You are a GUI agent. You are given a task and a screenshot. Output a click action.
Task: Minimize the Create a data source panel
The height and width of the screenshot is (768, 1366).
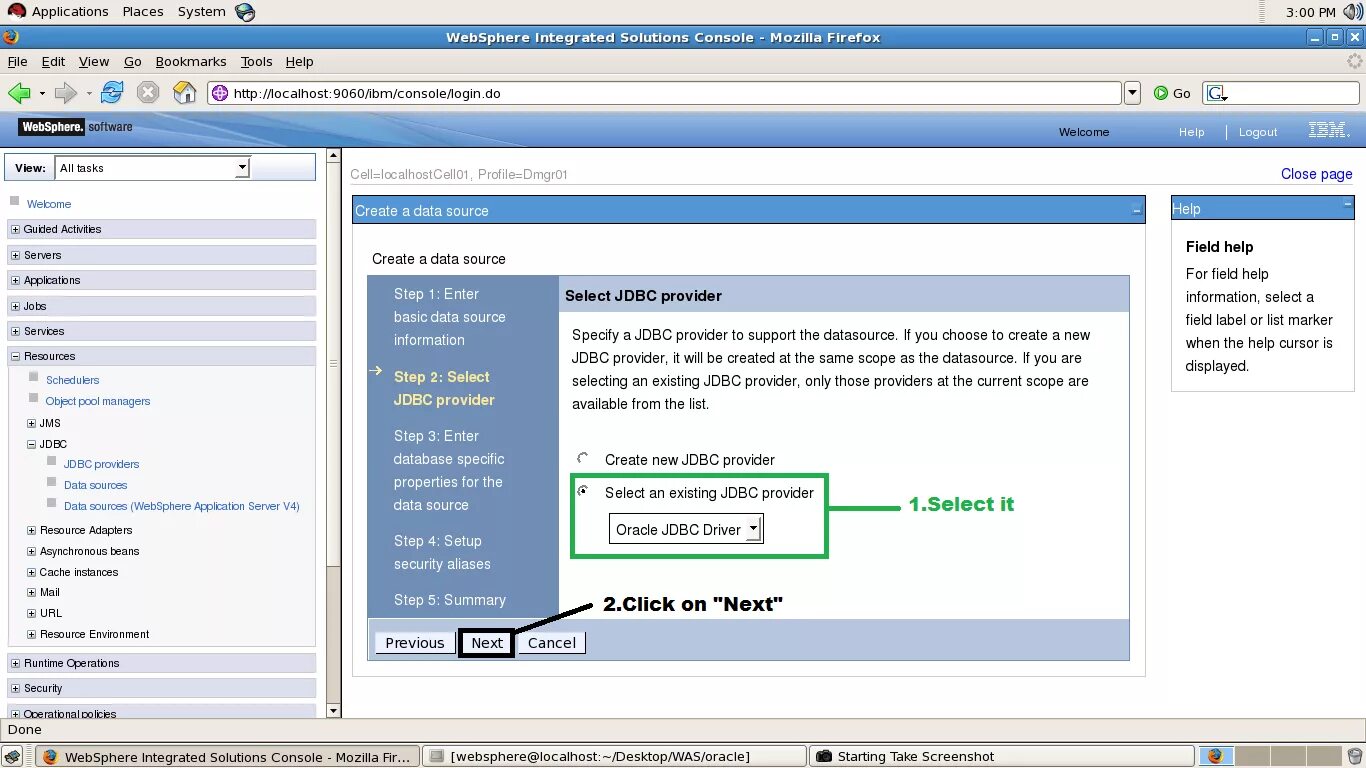pyautogui.click(x=1137, y=210)
